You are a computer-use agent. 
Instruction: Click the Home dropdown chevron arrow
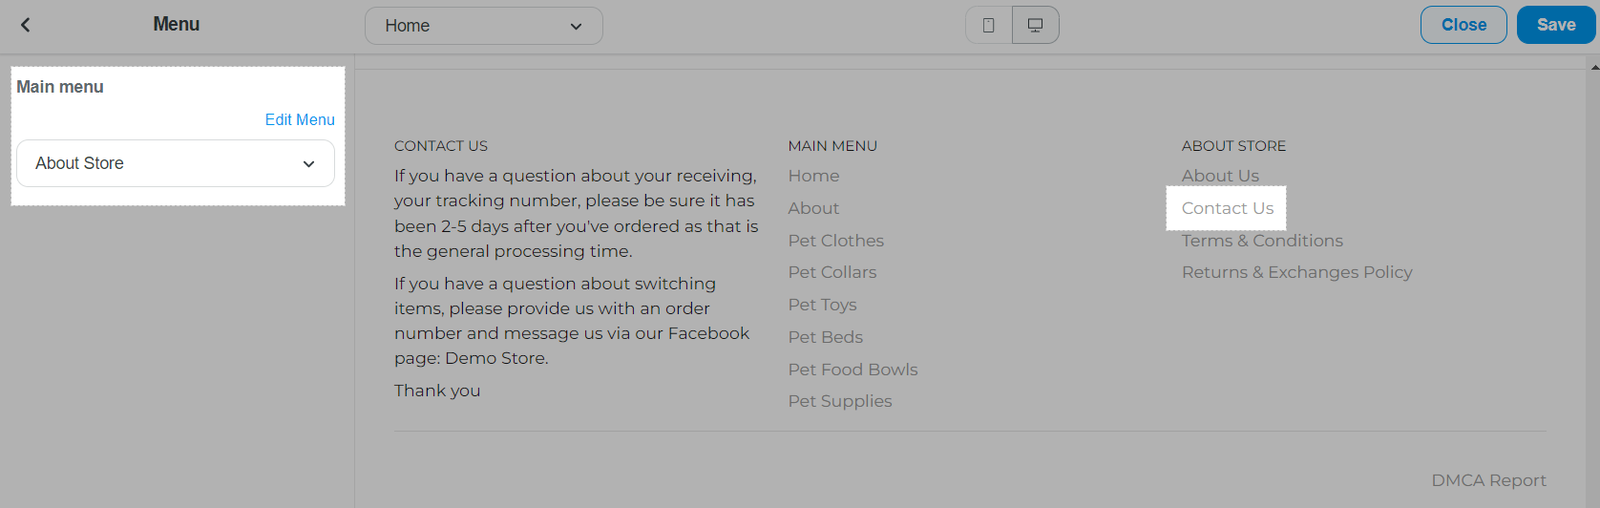(x=576, y=26)
